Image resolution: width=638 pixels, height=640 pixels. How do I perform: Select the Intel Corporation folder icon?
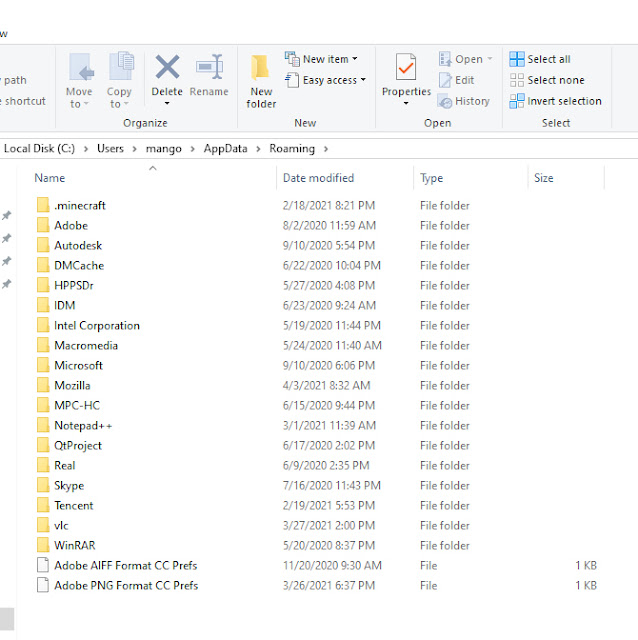(x=43, y=325)
